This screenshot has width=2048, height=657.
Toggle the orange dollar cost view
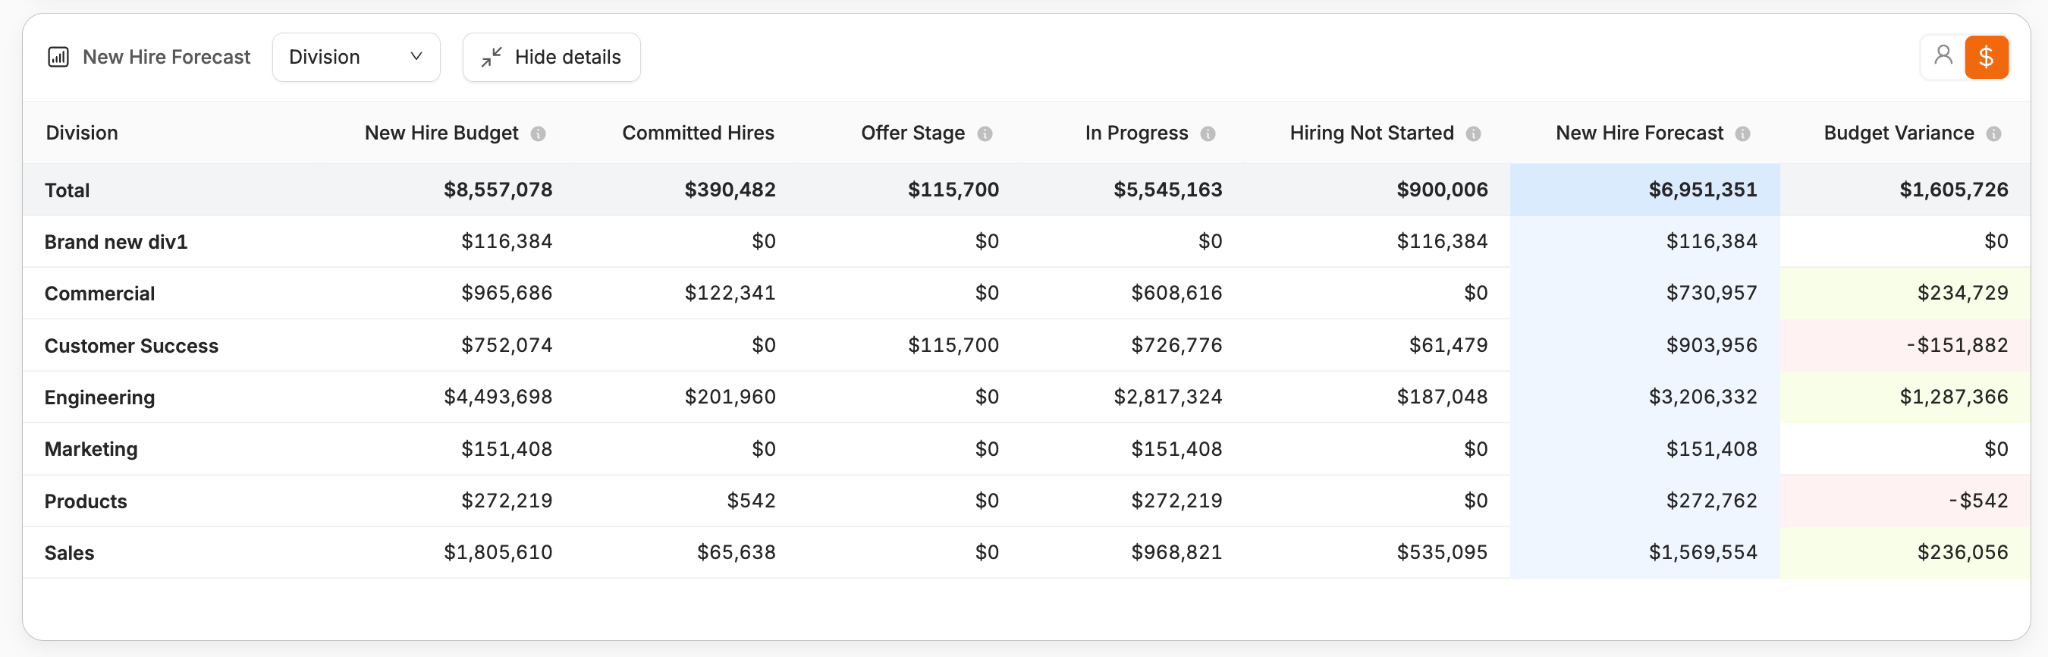1987,57
